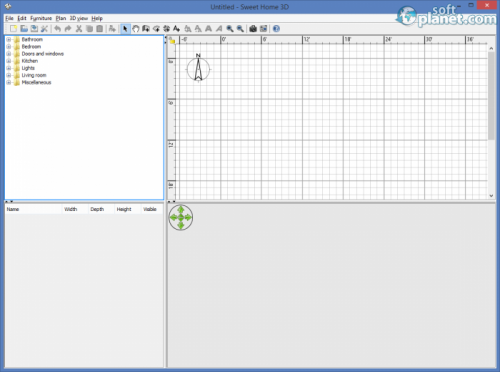Sort furniture list by Name column

[x=33, y=209]
